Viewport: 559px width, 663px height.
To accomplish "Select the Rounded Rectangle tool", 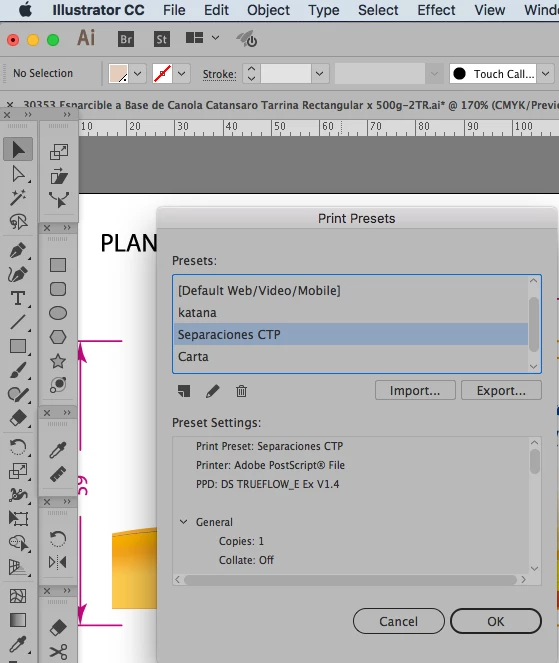I will [x=58, y=289].
